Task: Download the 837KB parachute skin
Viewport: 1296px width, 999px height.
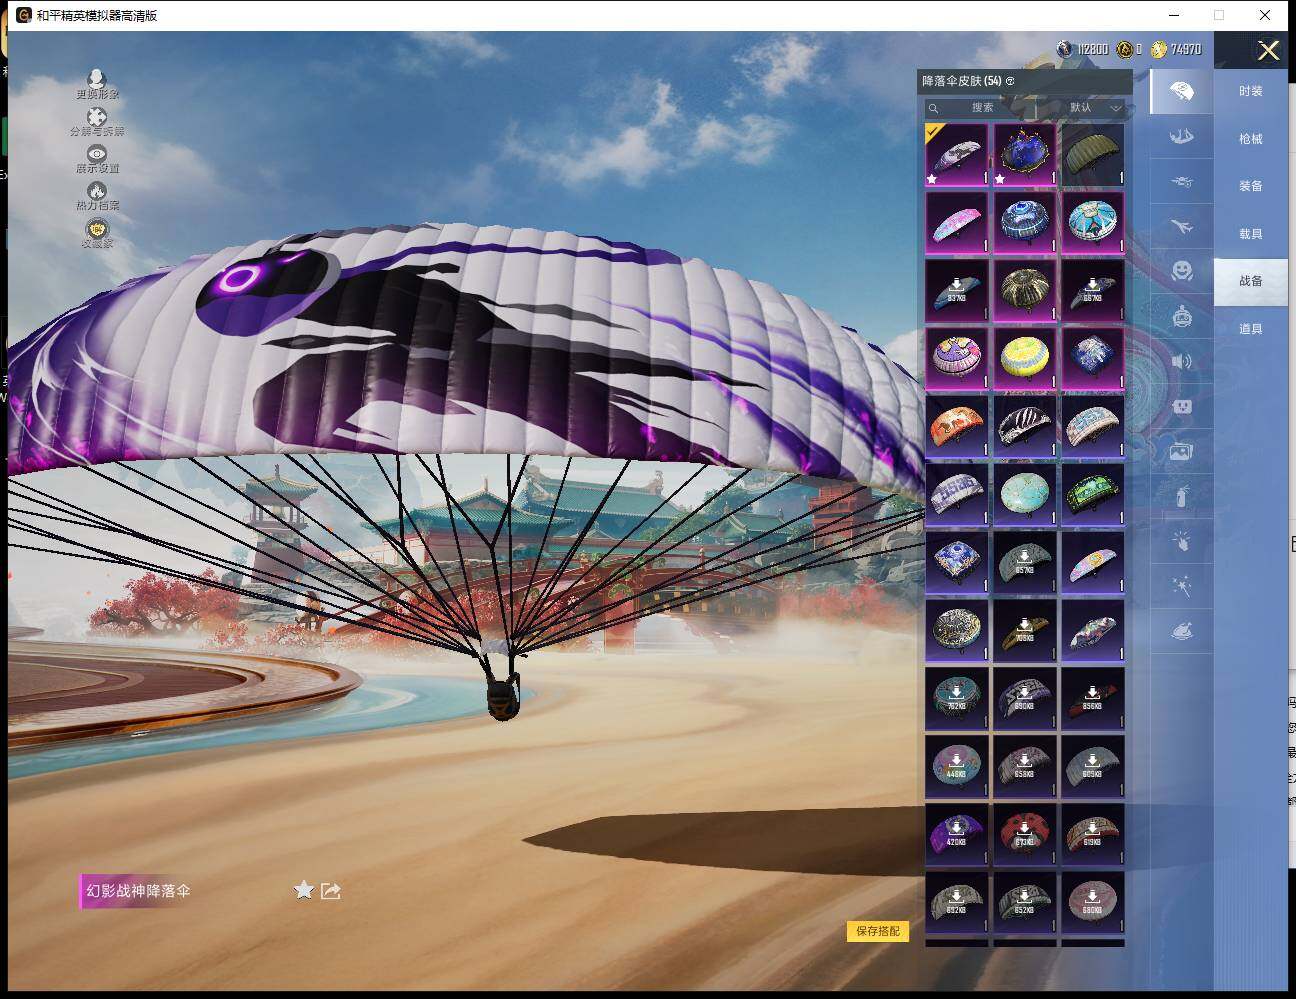Action: click(x=956, y=290)
